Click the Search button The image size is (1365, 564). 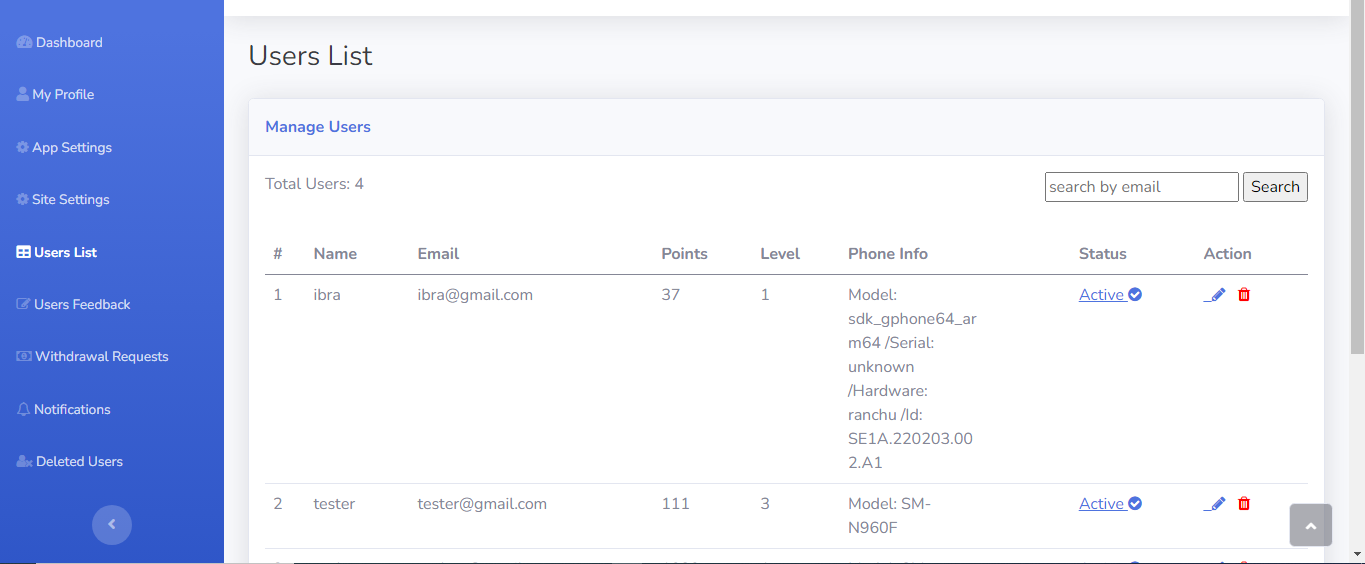[x=1275, y=187]
